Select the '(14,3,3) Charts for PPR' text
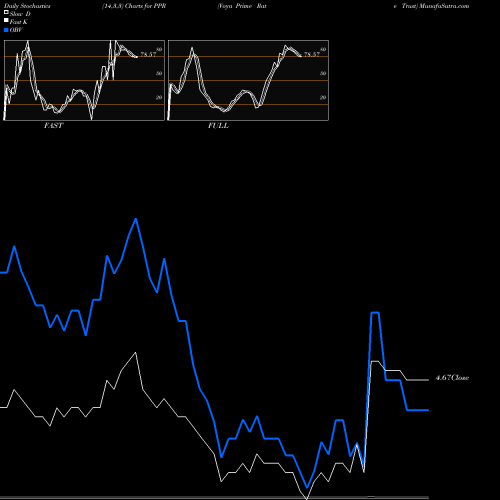 (134, 6)
